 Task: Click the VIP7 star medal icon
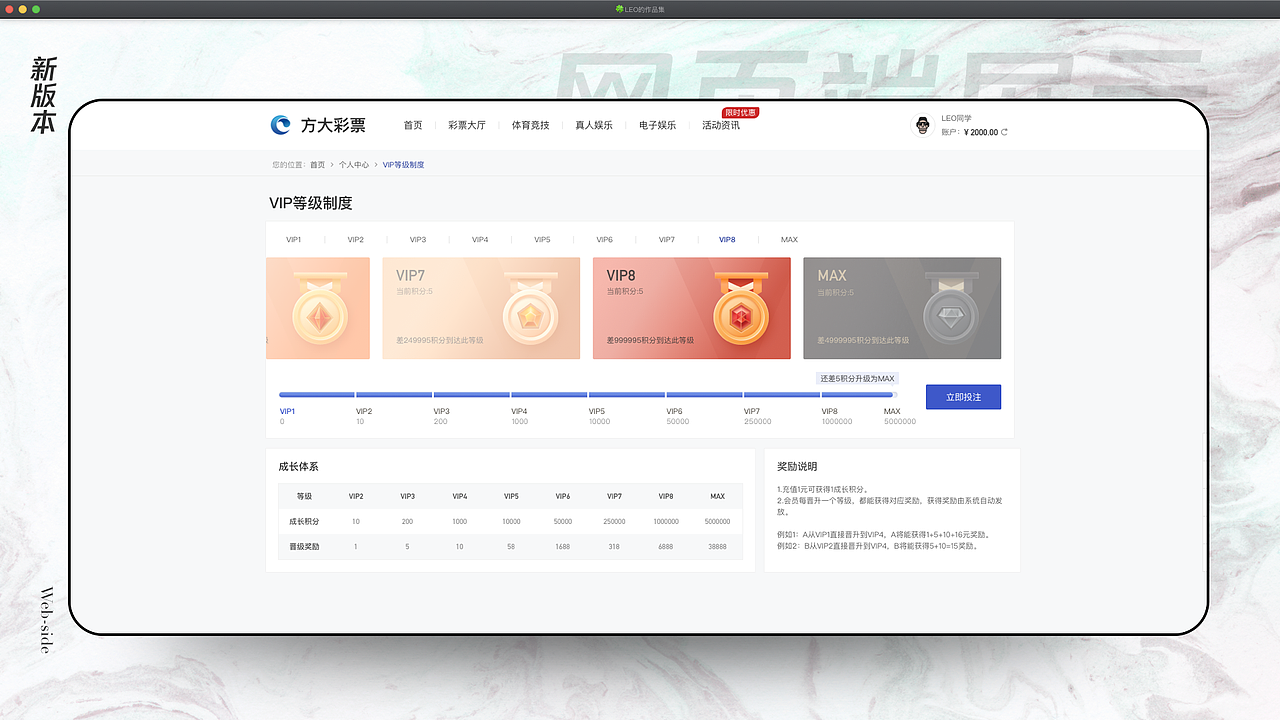530,309
